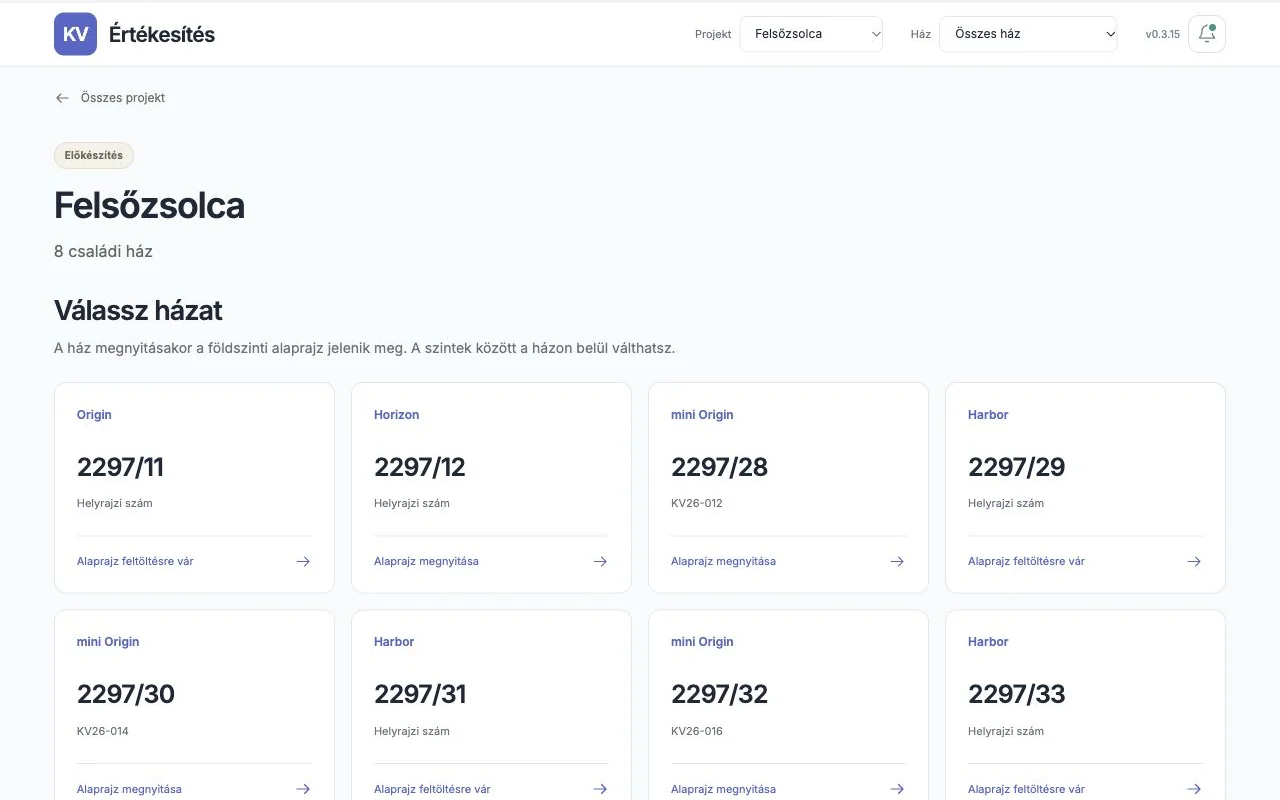Image resolution: width=1280 pixels, height=800 pixels.
Task: Click the arrow icon on card 2297/11
Action: pos(303,561)
